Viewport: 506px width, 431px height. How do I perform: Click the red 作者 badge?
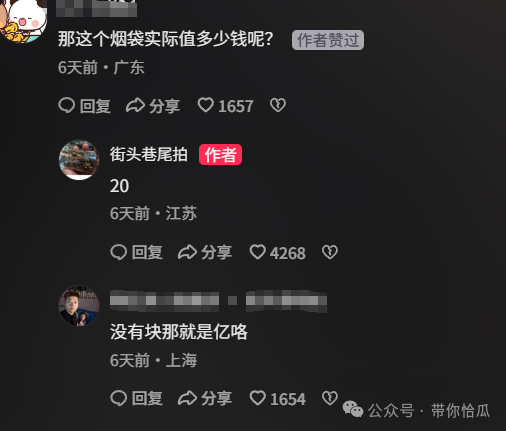click(x=220, y=154)
